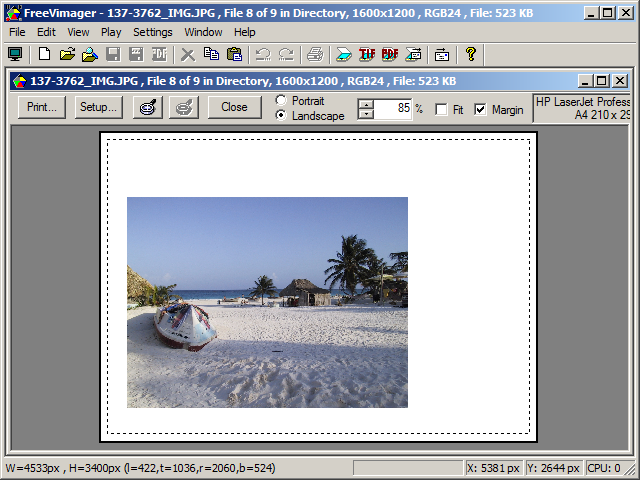Decrease print scale with down arrow

click(366, 114)
